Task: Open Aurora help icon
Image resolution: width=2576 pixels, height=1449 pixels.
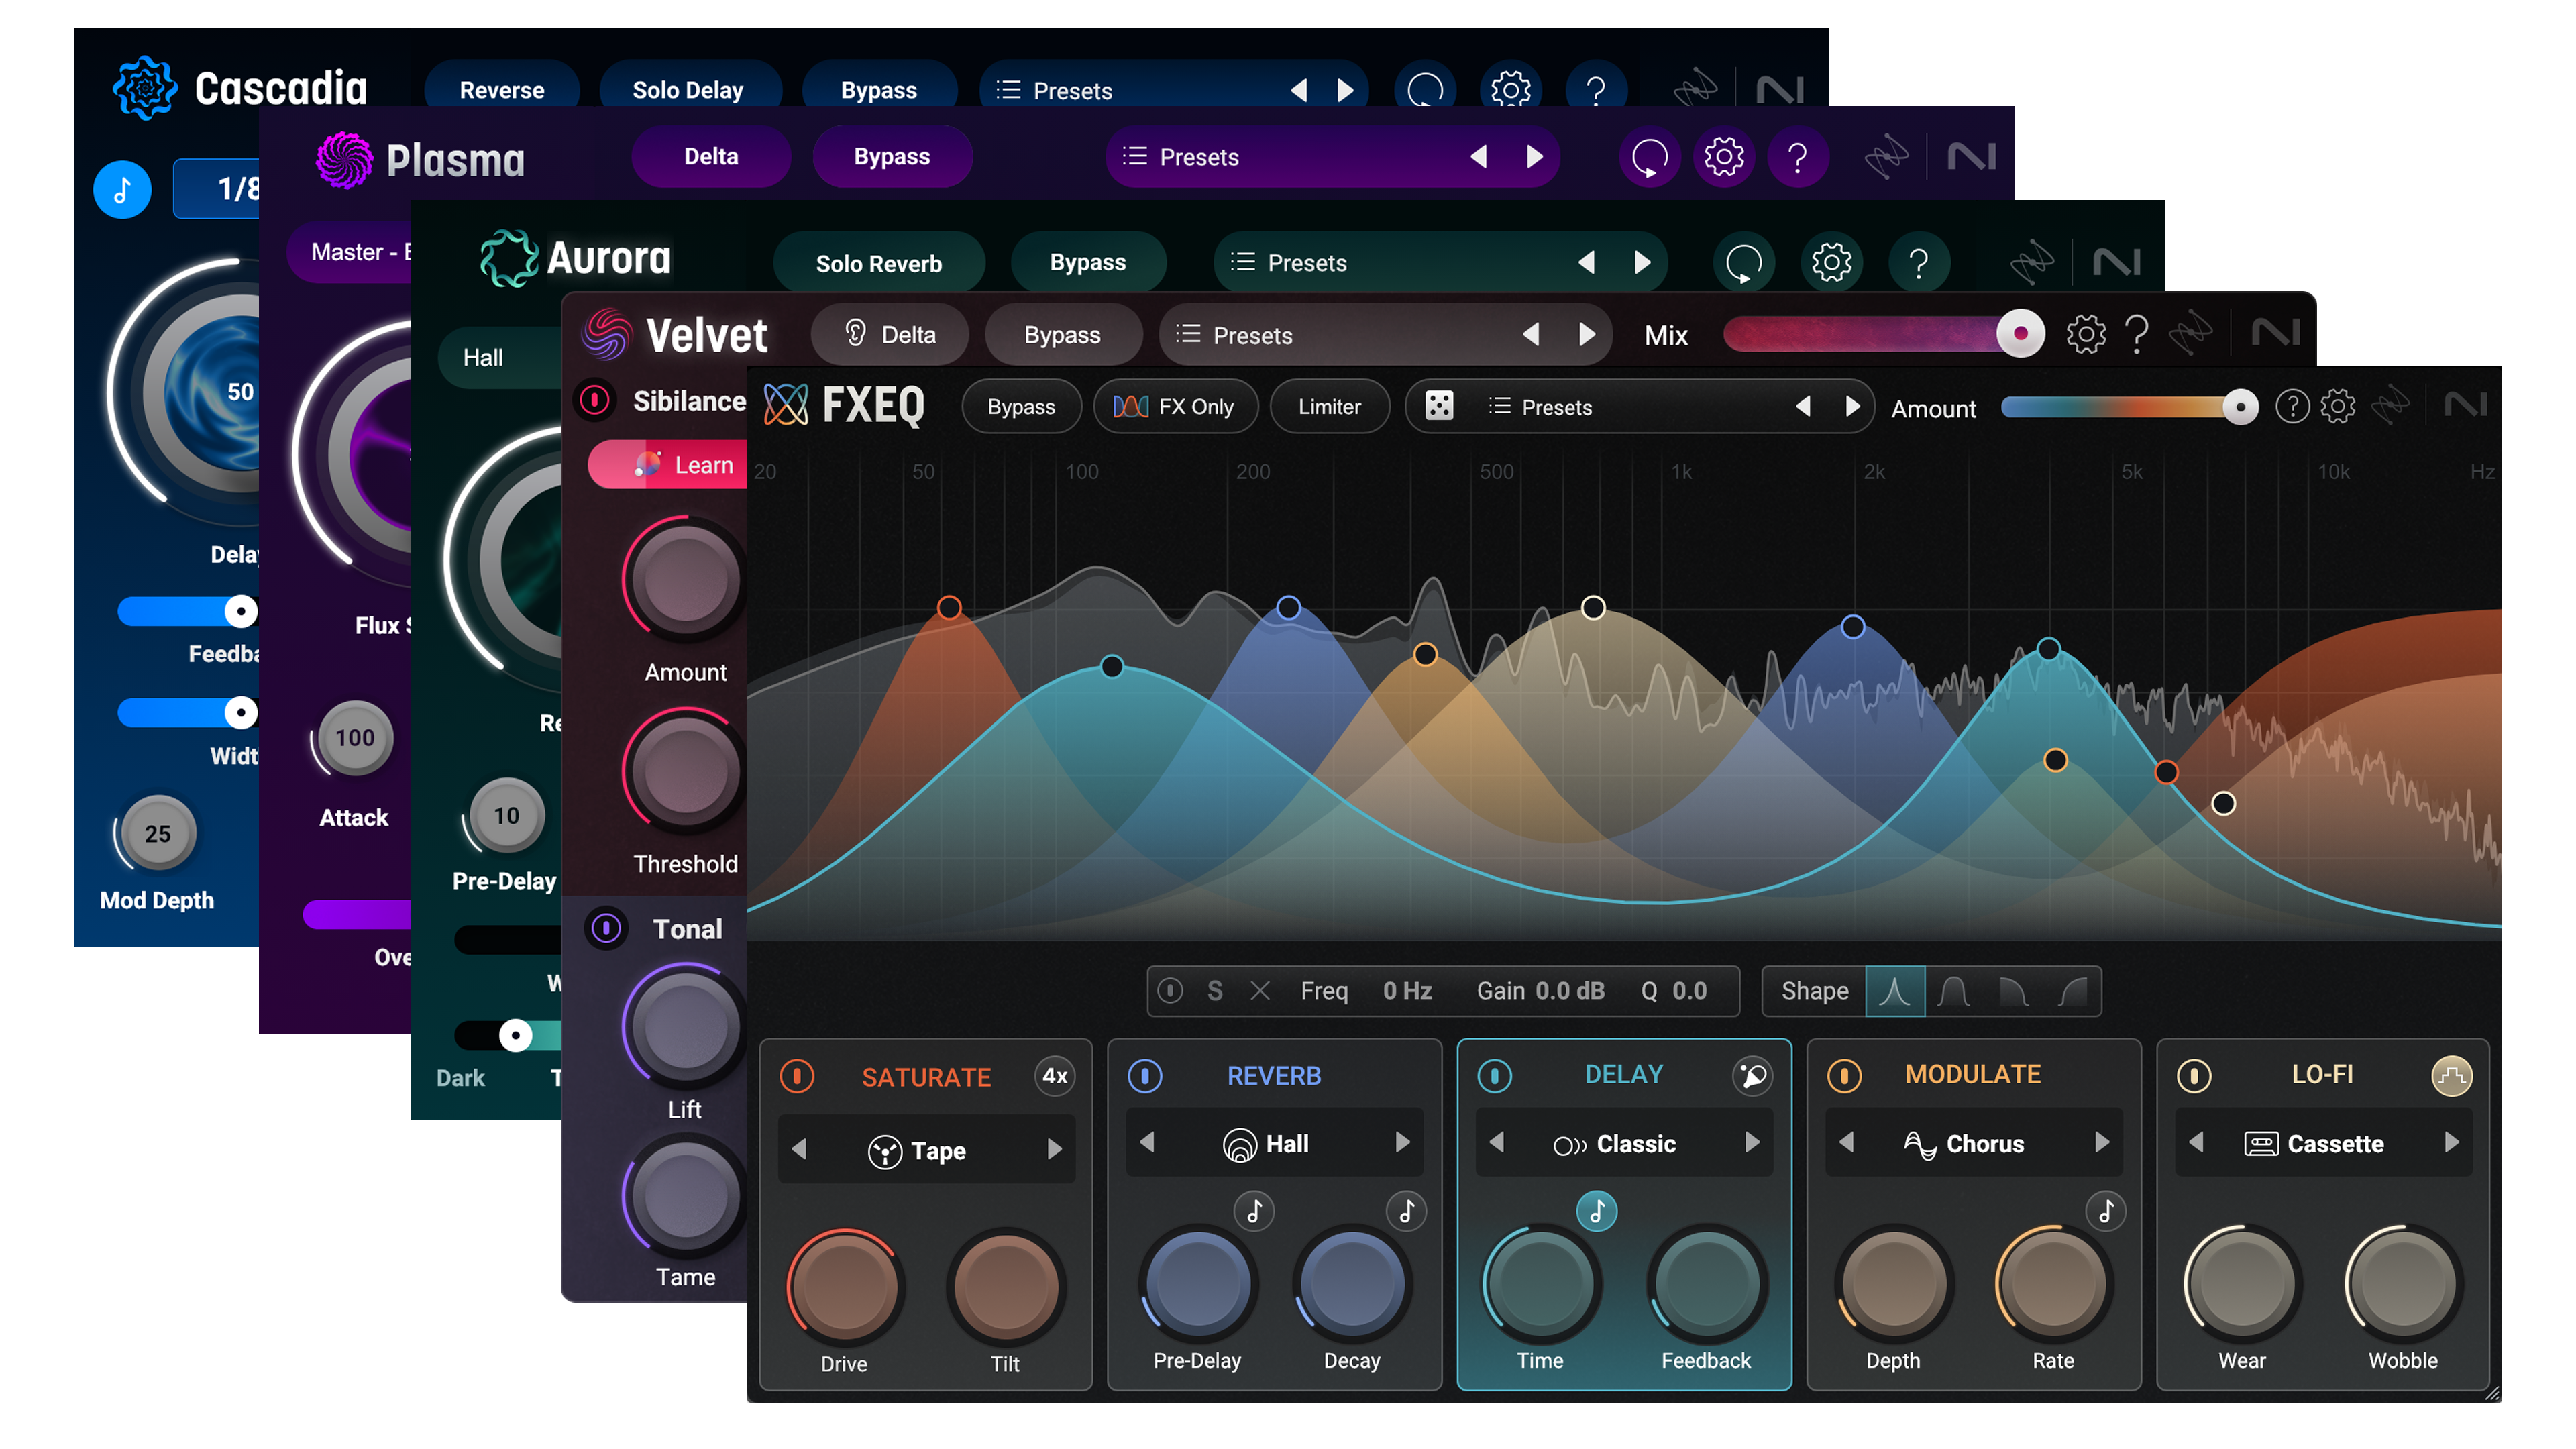Action: pos(1918,263)
